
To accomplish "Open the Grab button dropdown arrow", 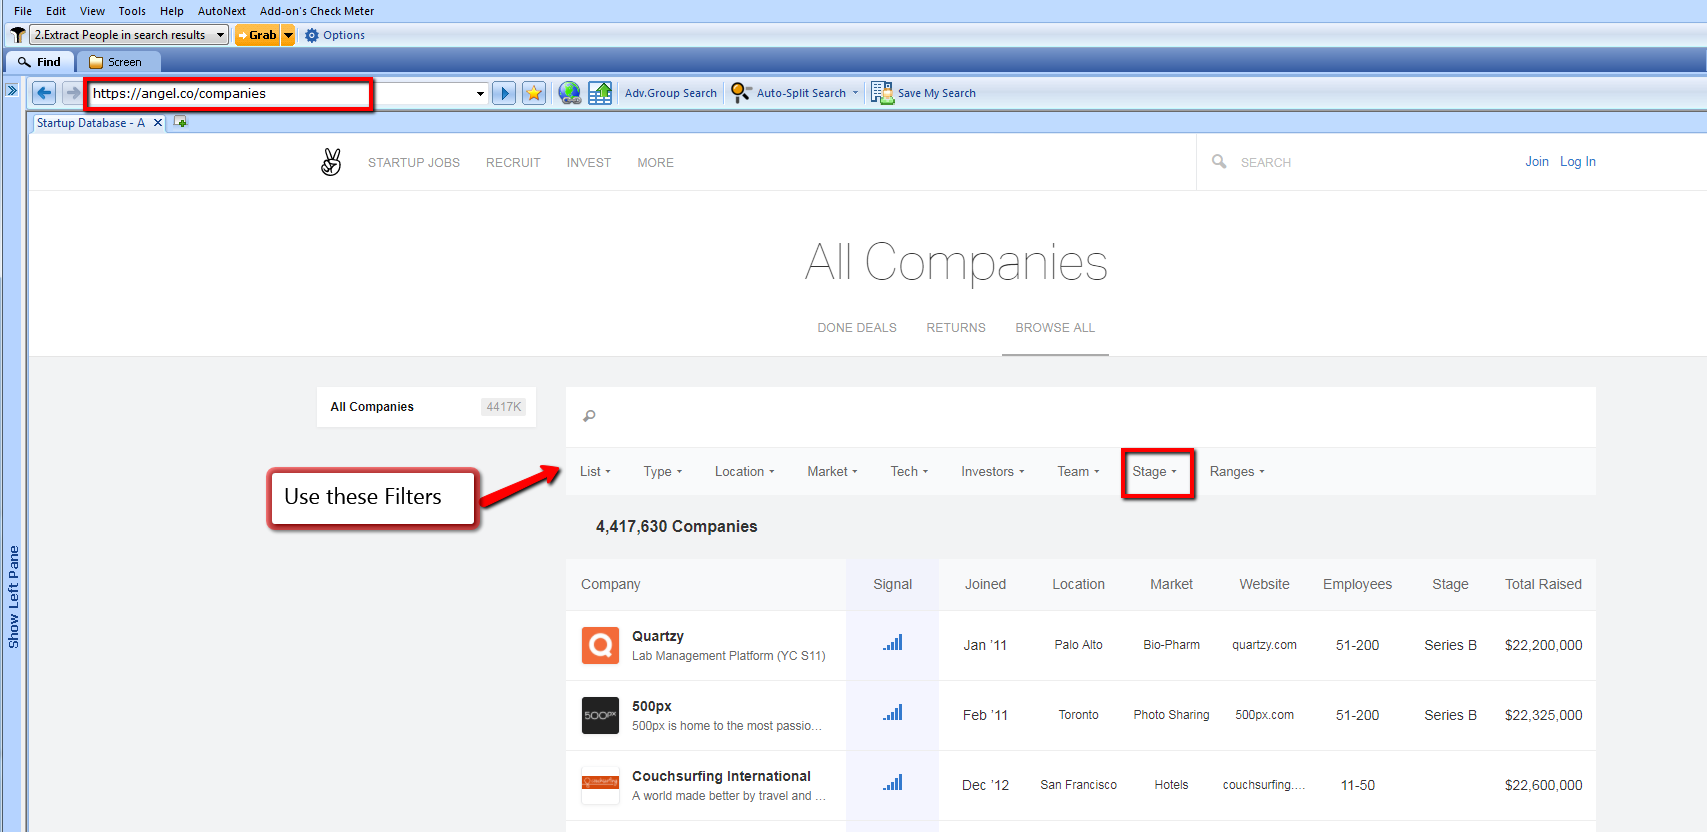I will [288, 35].
